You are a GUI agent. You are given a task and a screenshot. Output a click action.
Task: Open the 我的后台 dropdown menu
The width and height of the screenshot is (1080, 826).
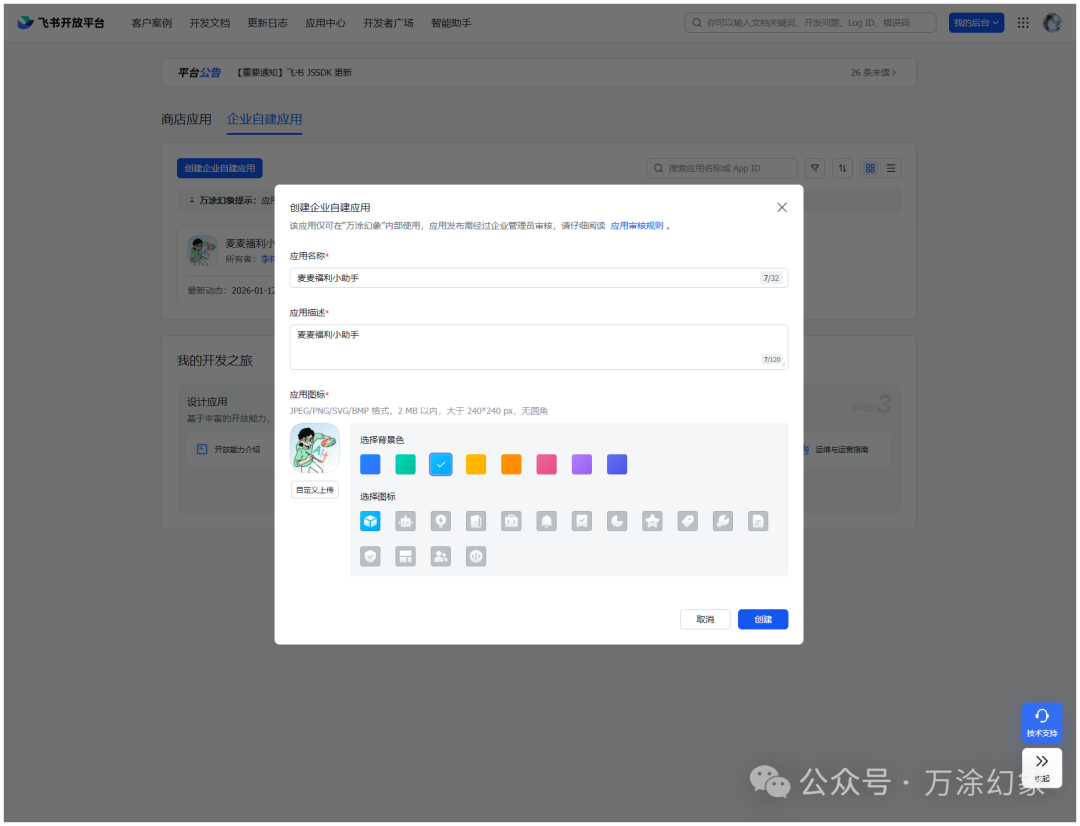[976, 22]
